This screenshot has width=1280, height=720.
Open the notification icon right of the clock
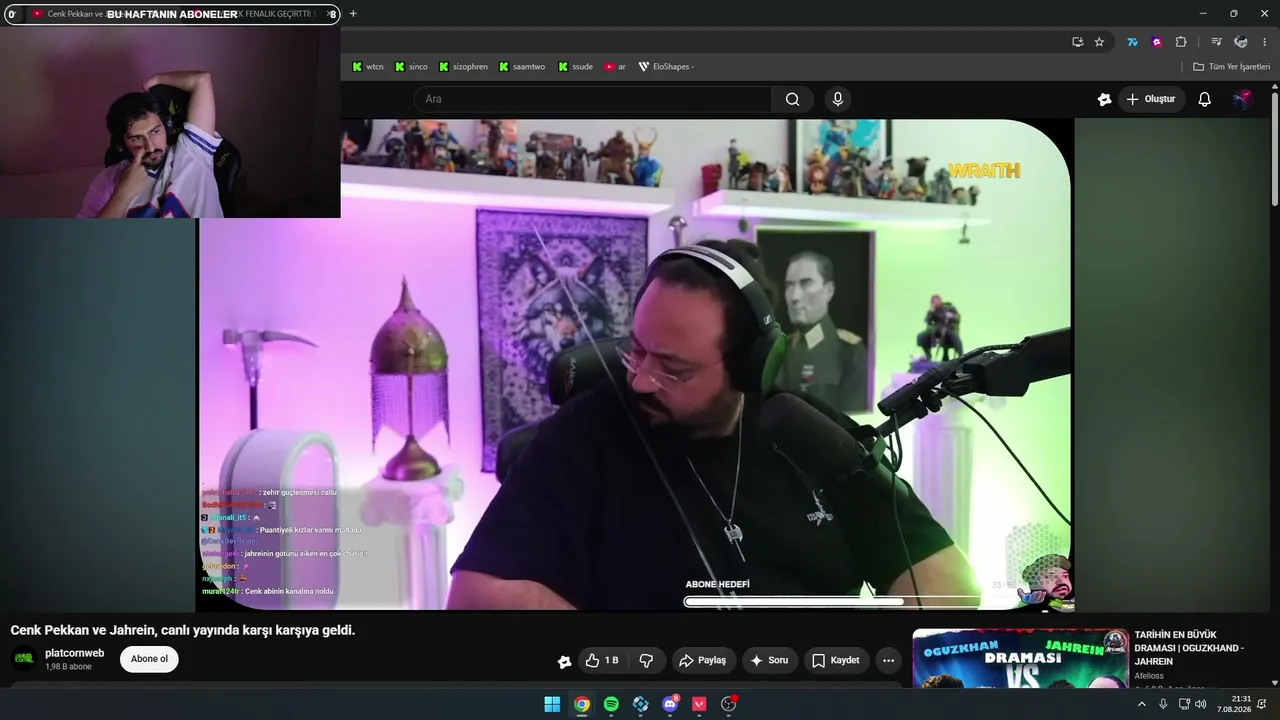click(1264, 704)
